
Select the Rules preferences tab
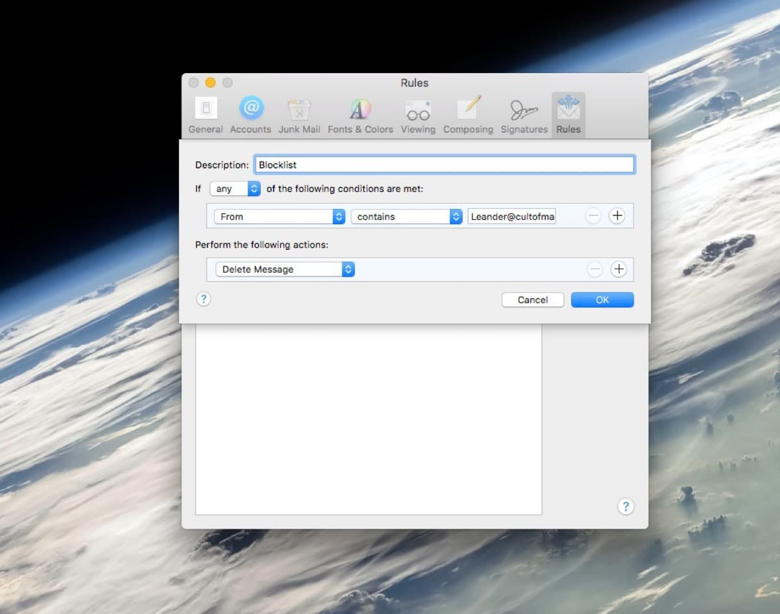pos(568,115)
